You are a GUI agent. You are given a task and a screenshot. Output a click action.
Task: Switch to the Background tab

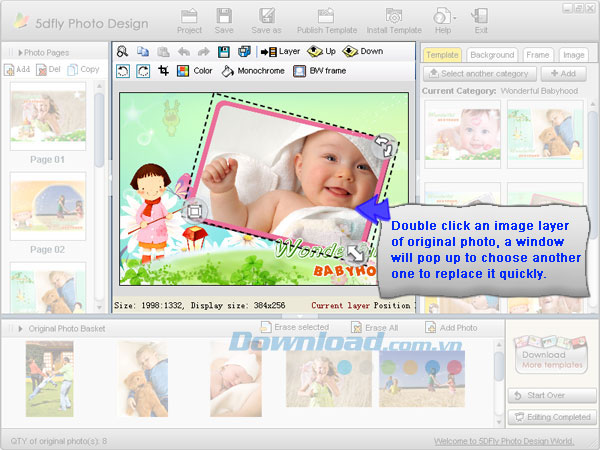(x=492, y=55)
